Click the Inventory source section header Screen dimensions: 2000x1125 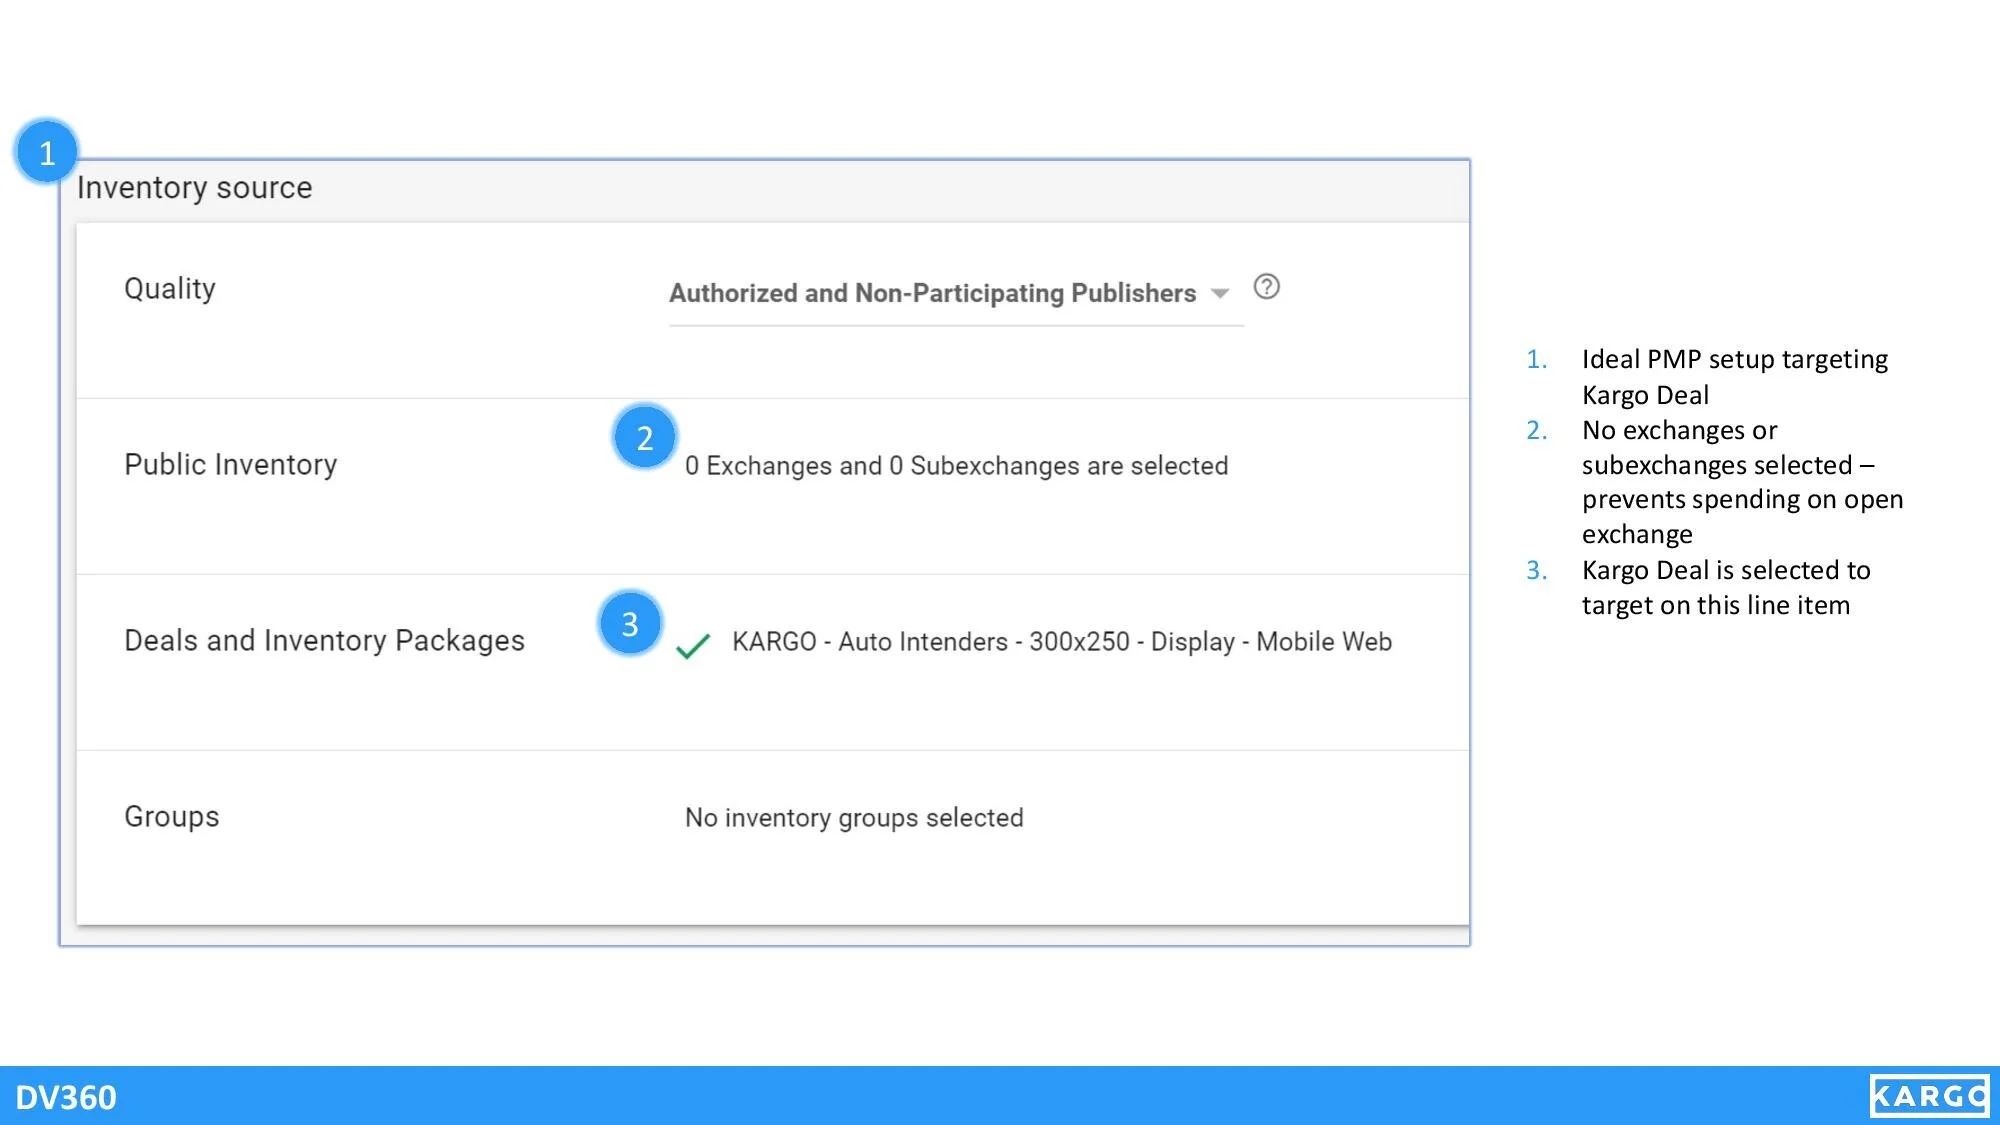(194, 187)
